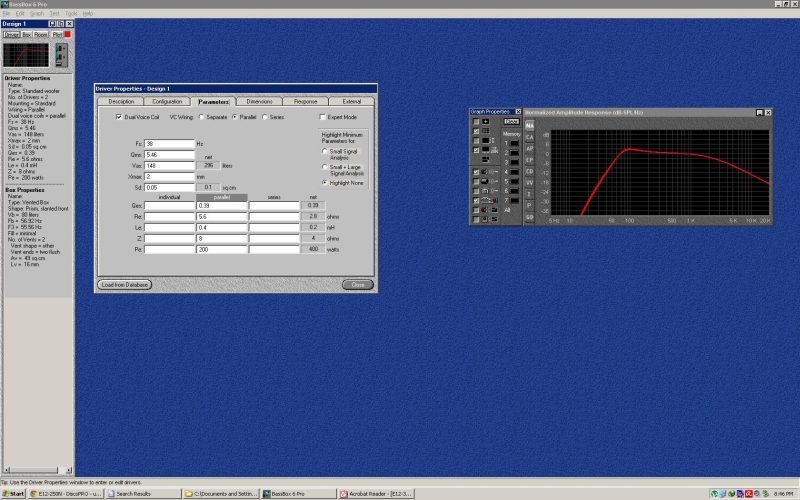Viewport: 800px width, 500px height.
Task: Open the P phase graph
Action: 530,206
